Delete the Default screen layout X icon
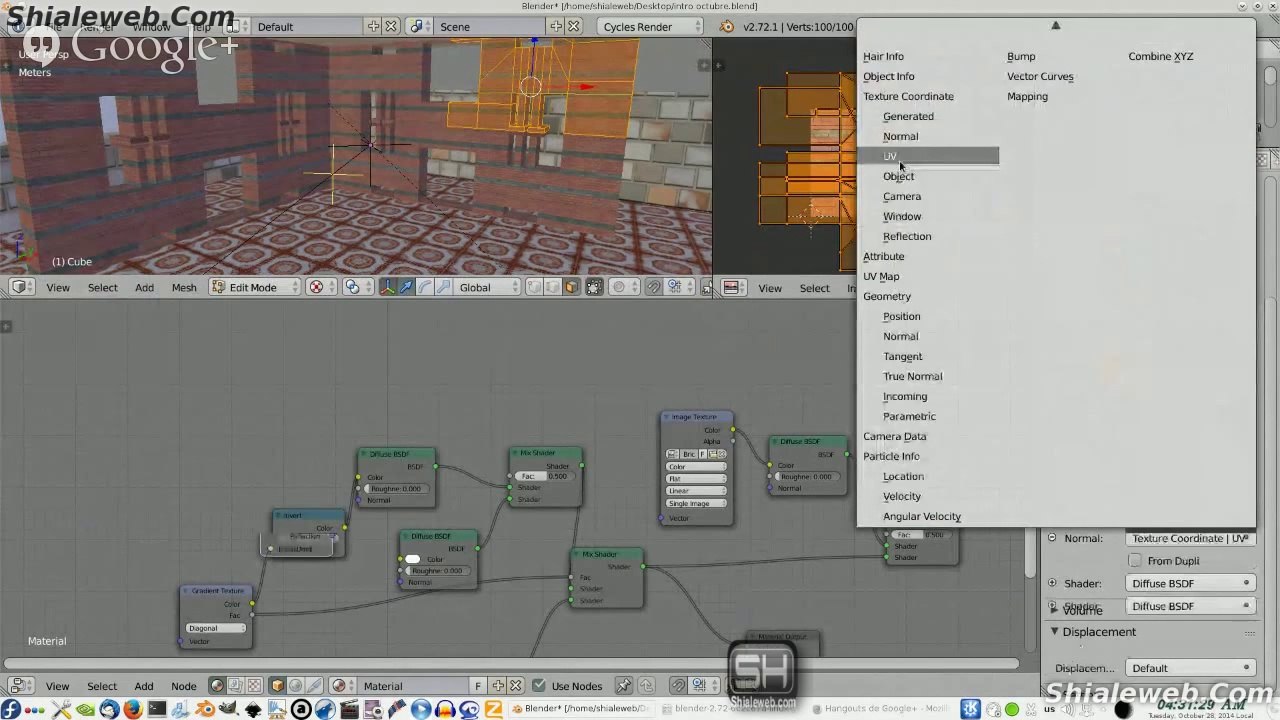Image resolution: width=1280 pixels, height=720 pixels. click(391, 27)
